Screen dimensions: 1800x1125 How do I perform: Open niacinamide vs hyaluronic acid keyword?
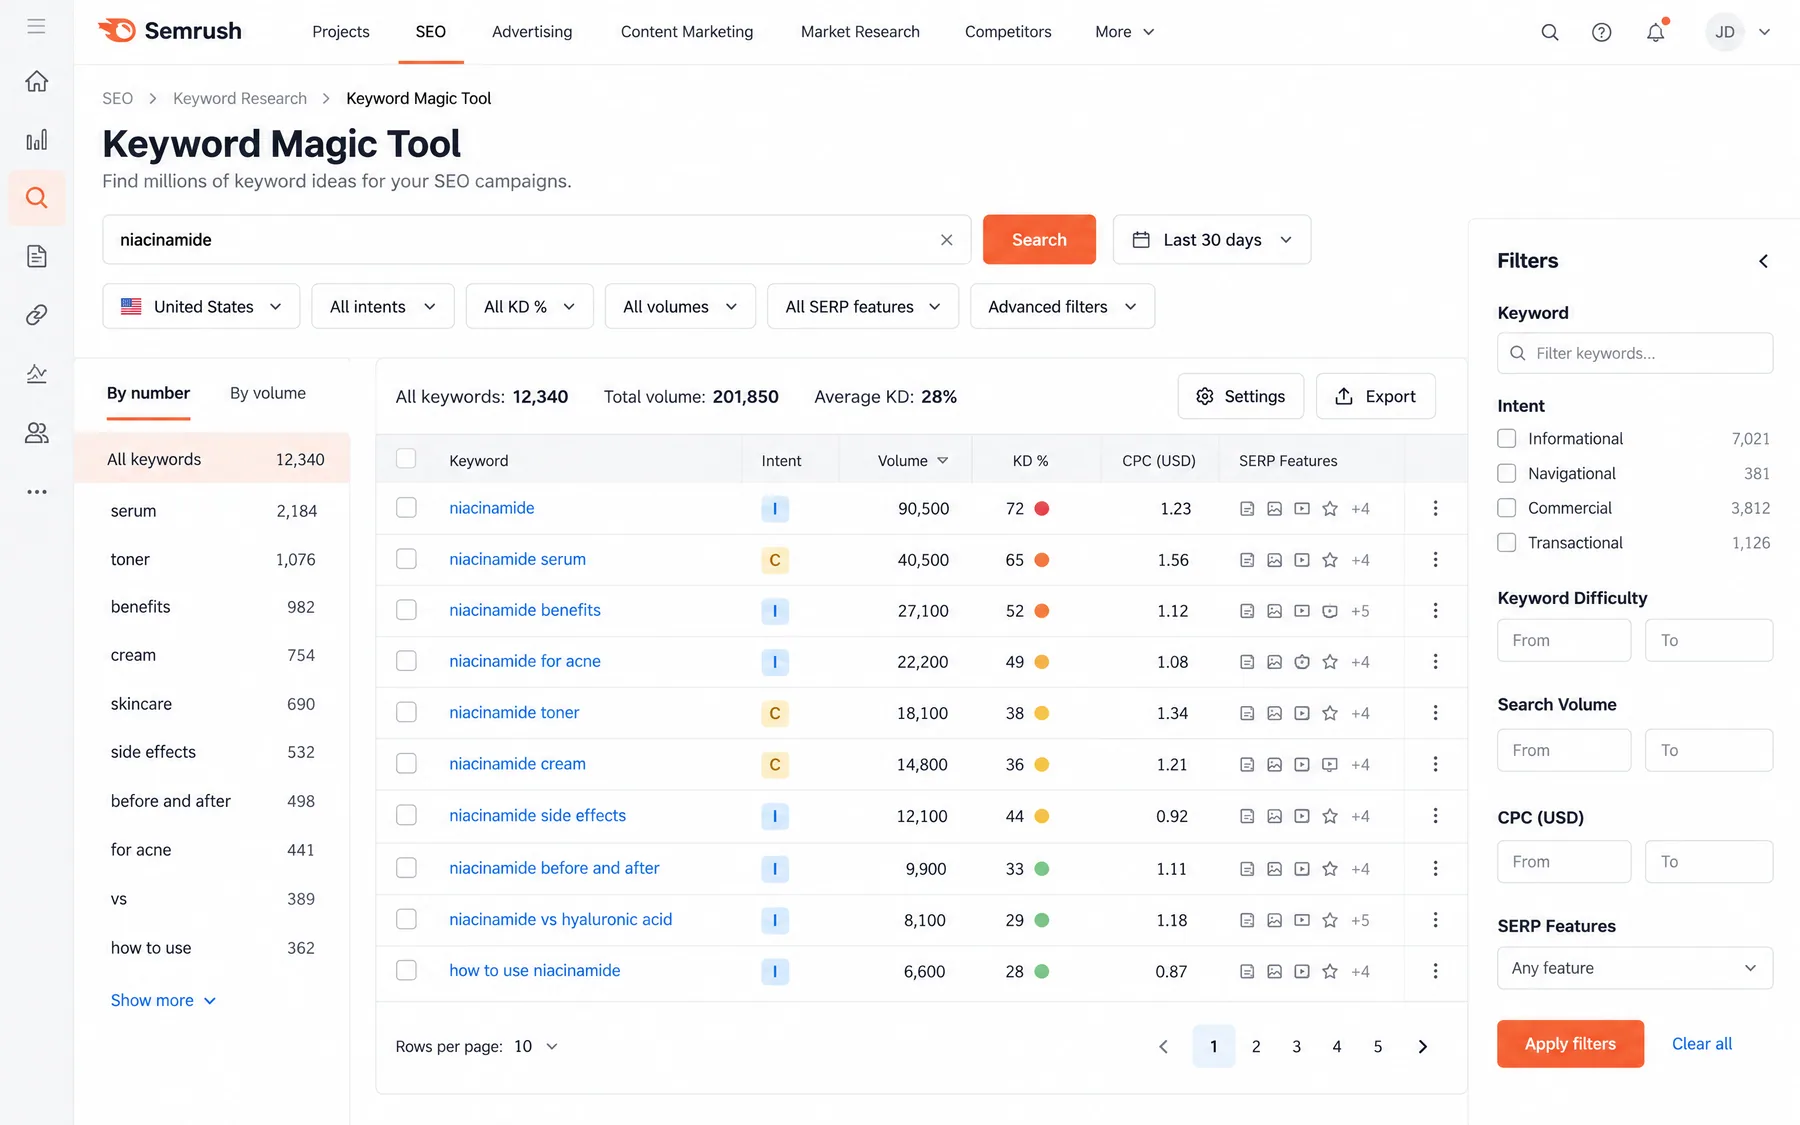[560, 919]
